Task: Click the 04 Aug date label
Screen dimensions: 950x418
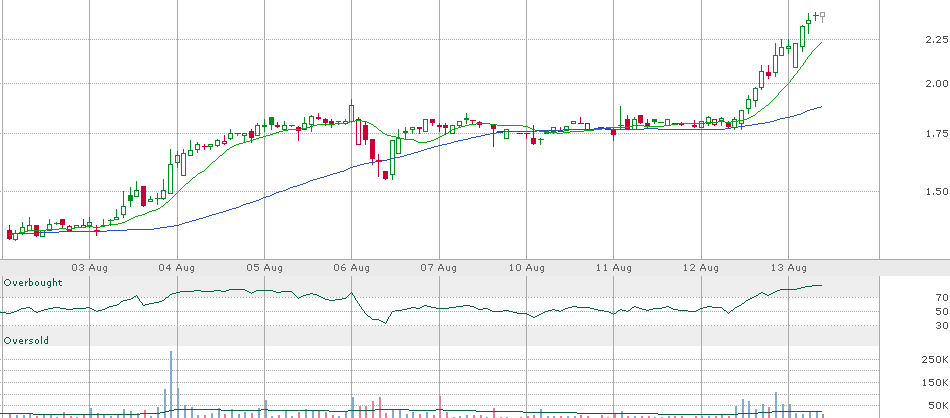Action: (177, 268)
